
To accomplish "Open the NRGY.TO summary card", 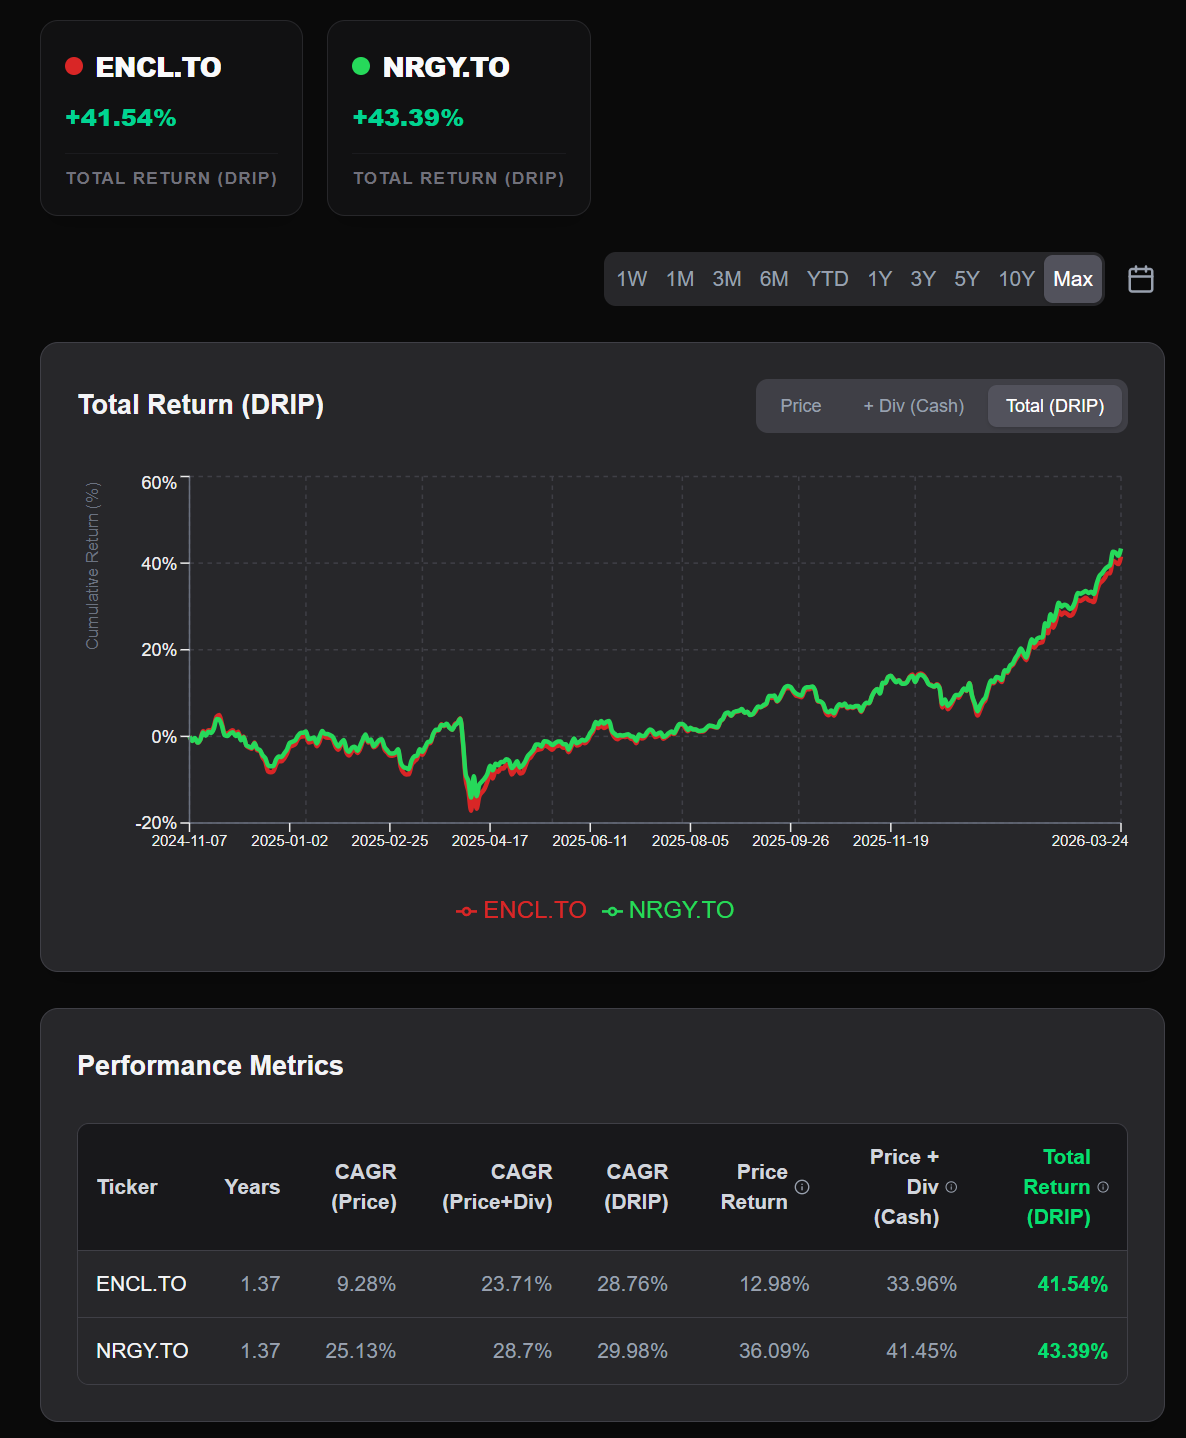I will (x=458, y=118).
